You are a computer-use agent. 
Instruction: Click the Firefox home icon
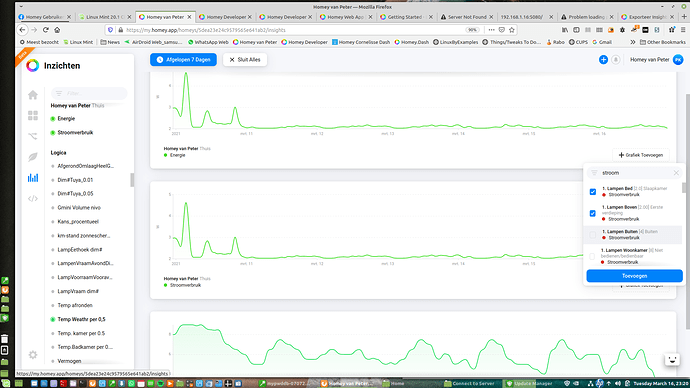(x=57, y=30)
